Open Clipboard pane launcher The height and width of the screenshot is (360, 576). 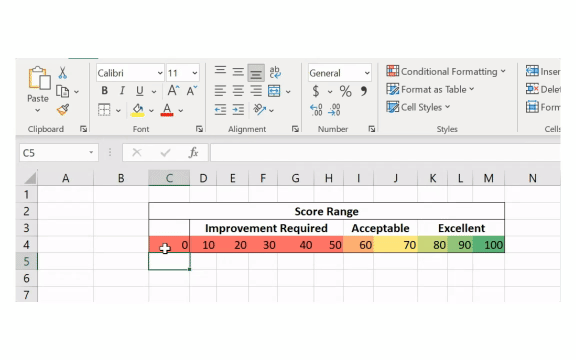tap(84, 129)
